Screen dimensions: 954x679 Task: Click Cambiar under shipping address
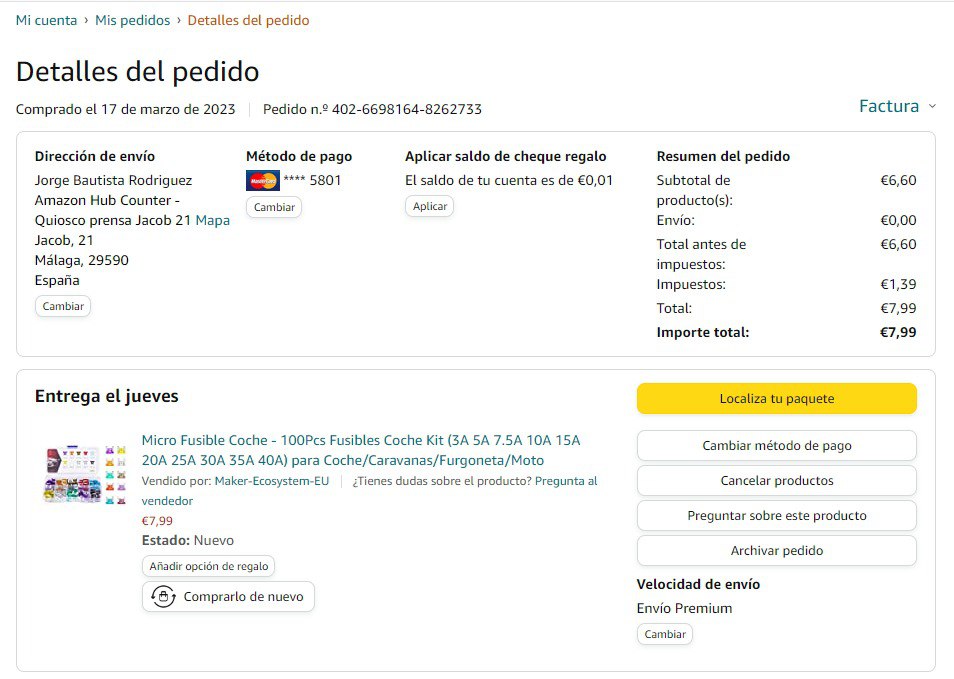[63, 306]
